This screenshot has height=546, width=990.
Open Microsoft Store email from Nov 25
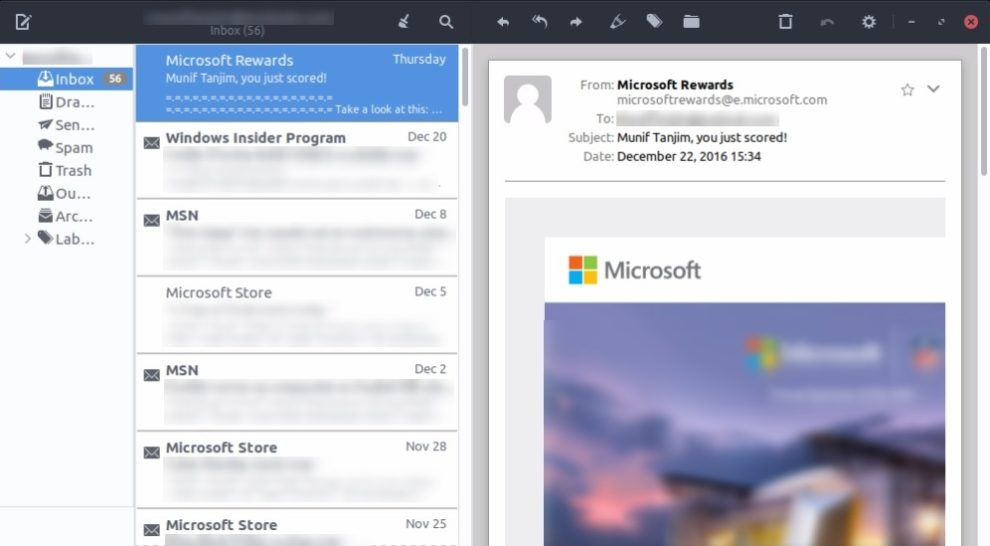click(x=297, y=528)
